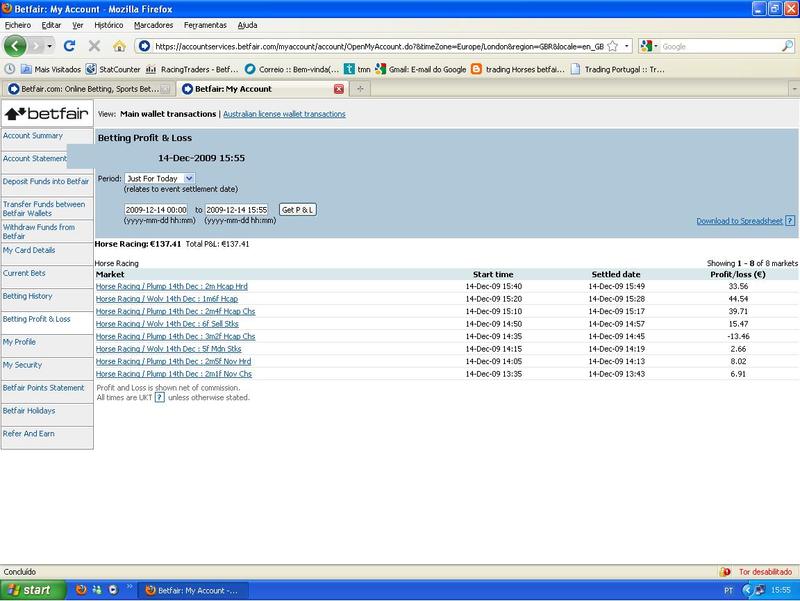Open the Plump 2m4f Hcap Chs market
The image size is (800, 601).
click(x=176, y=311)
